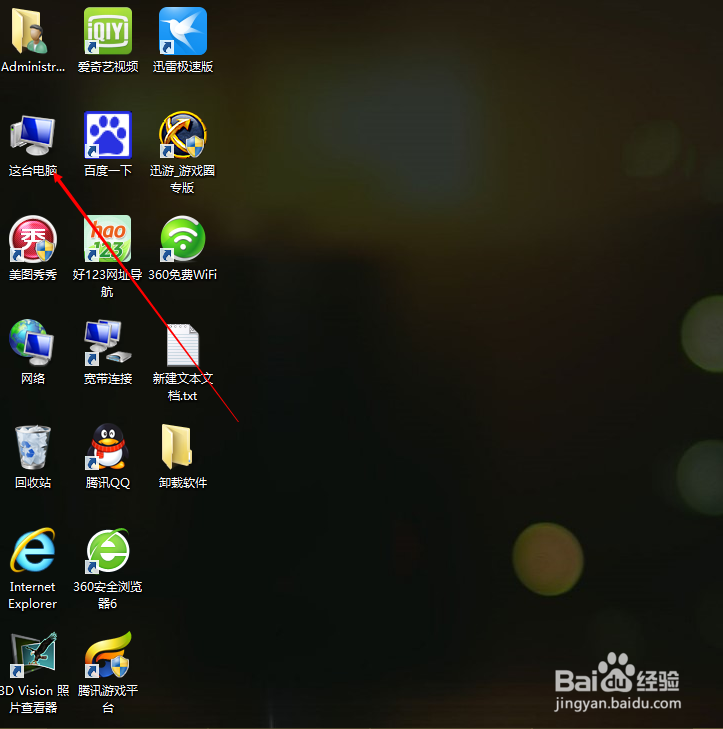This screenshot has width=723, height=729.
Task: Open the 百度一下 paw shortcut
Action: pos(108,135)
